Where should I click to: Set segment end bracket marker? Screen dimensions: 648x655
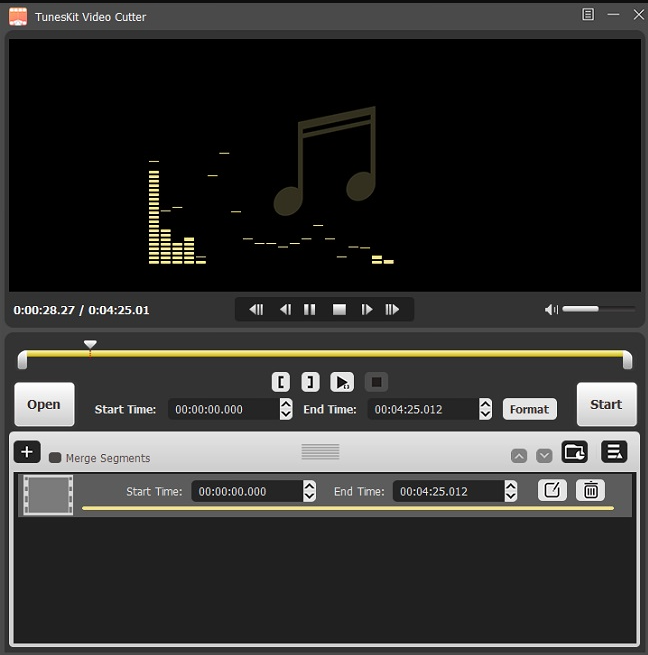click(x=311, y=382)
